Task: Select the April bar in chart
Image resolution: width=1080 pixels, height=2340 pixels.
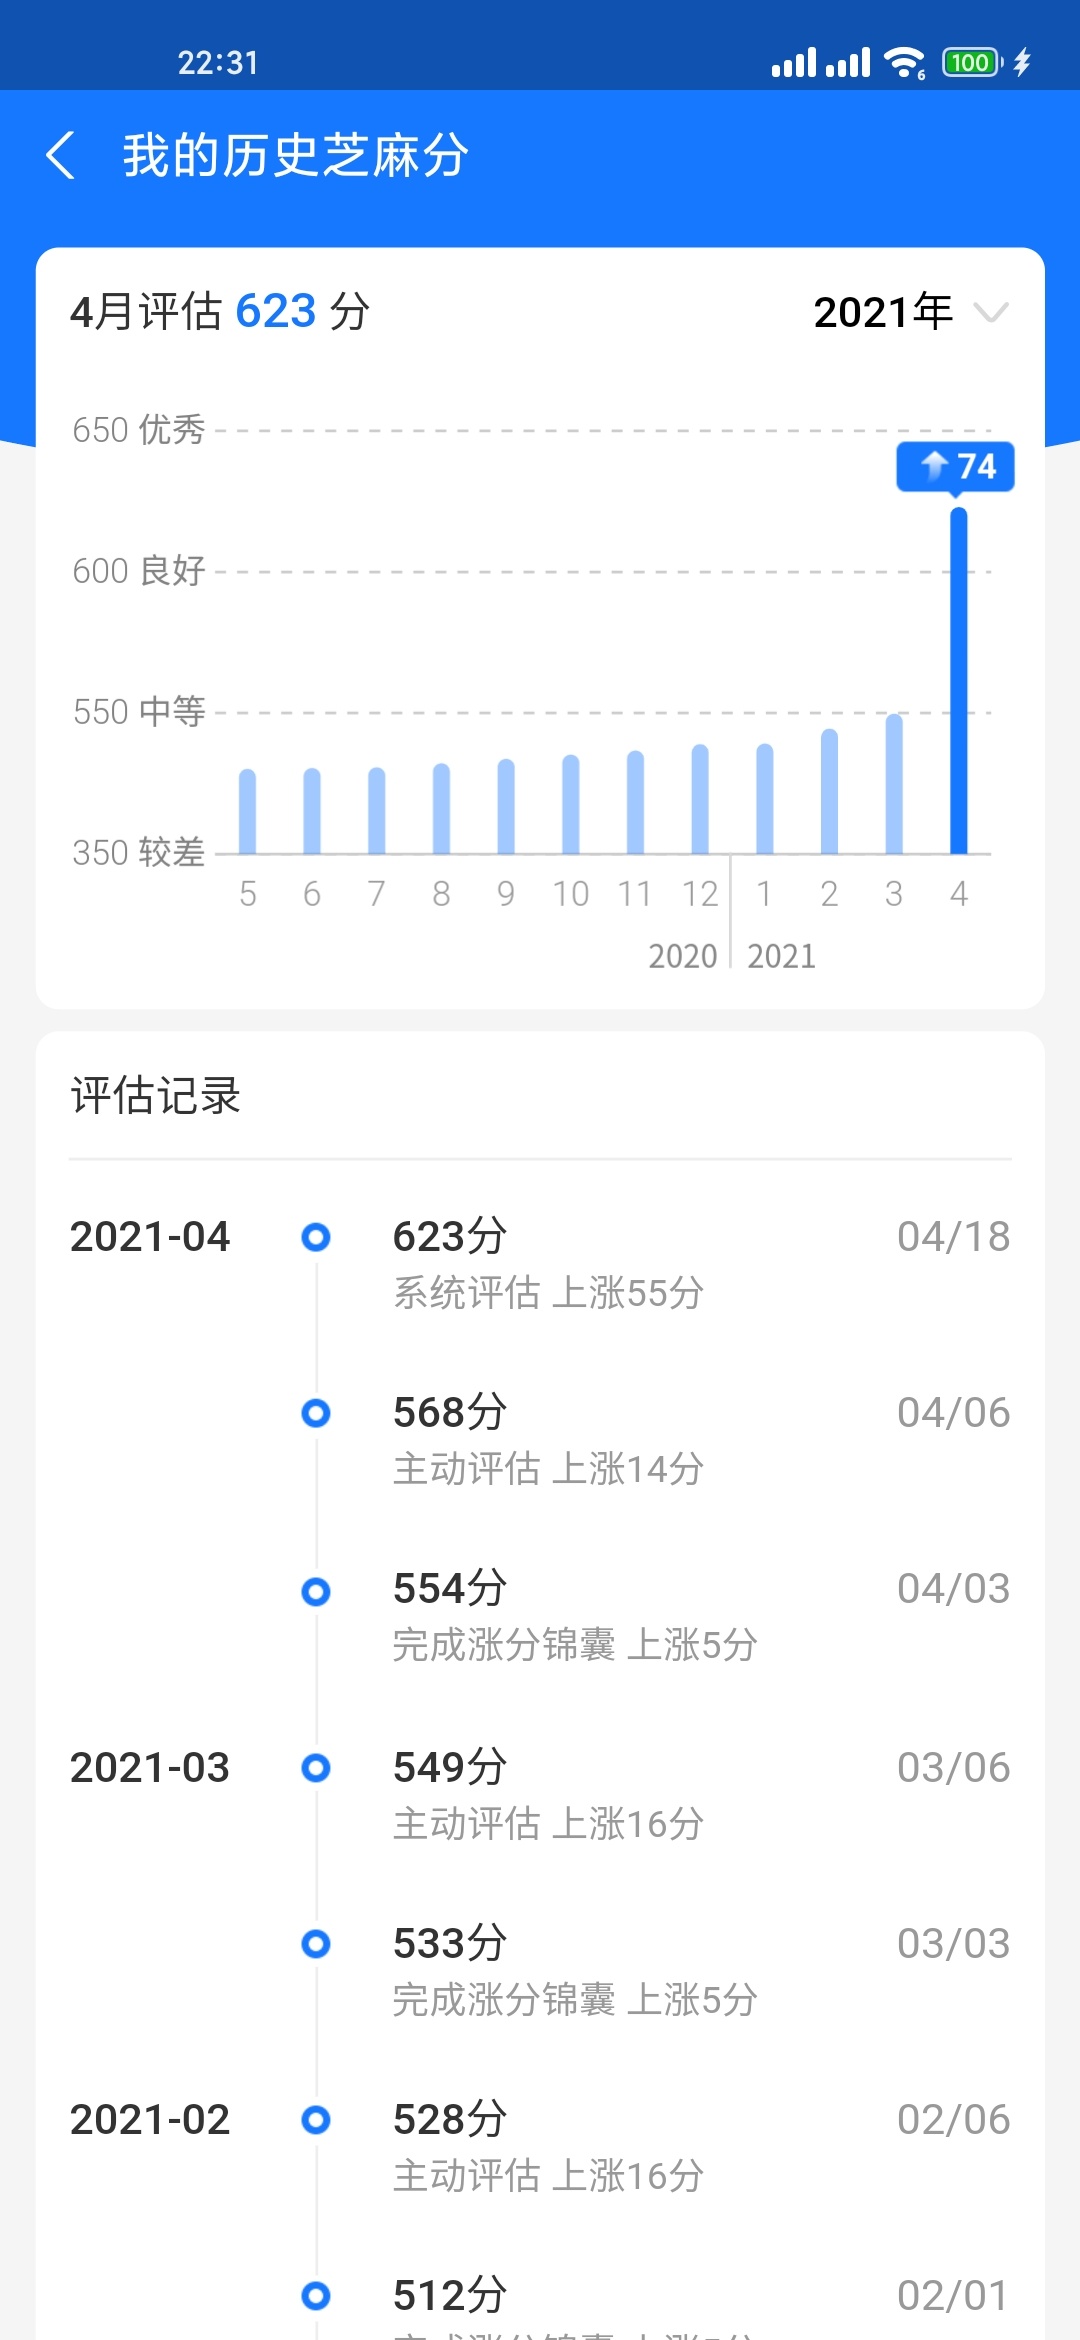Action: [959, 680]
